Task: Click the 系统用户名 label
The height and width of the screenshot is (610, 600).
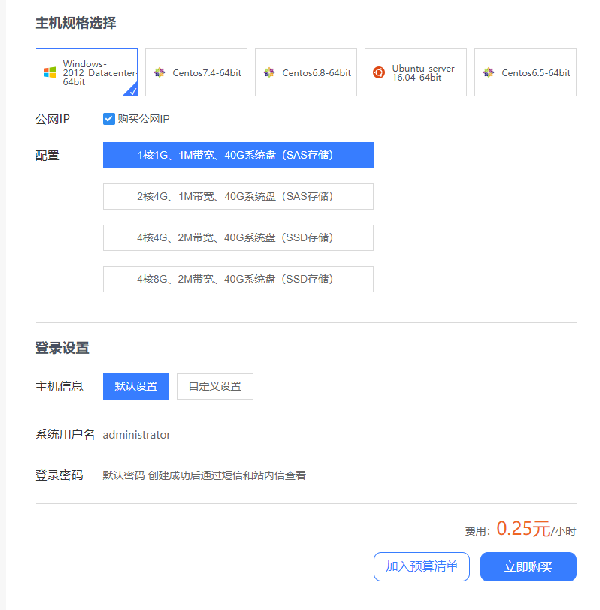Action: tap(65, 435)
